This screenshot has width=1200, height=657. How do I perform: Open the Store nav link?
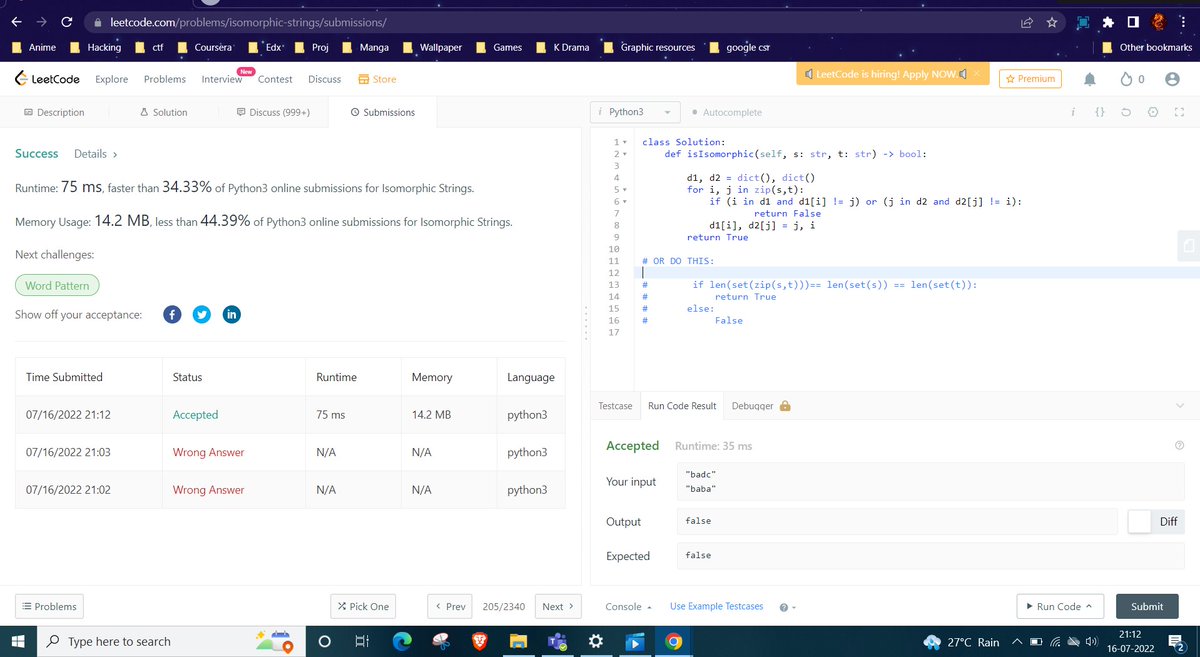pos(376,79)
